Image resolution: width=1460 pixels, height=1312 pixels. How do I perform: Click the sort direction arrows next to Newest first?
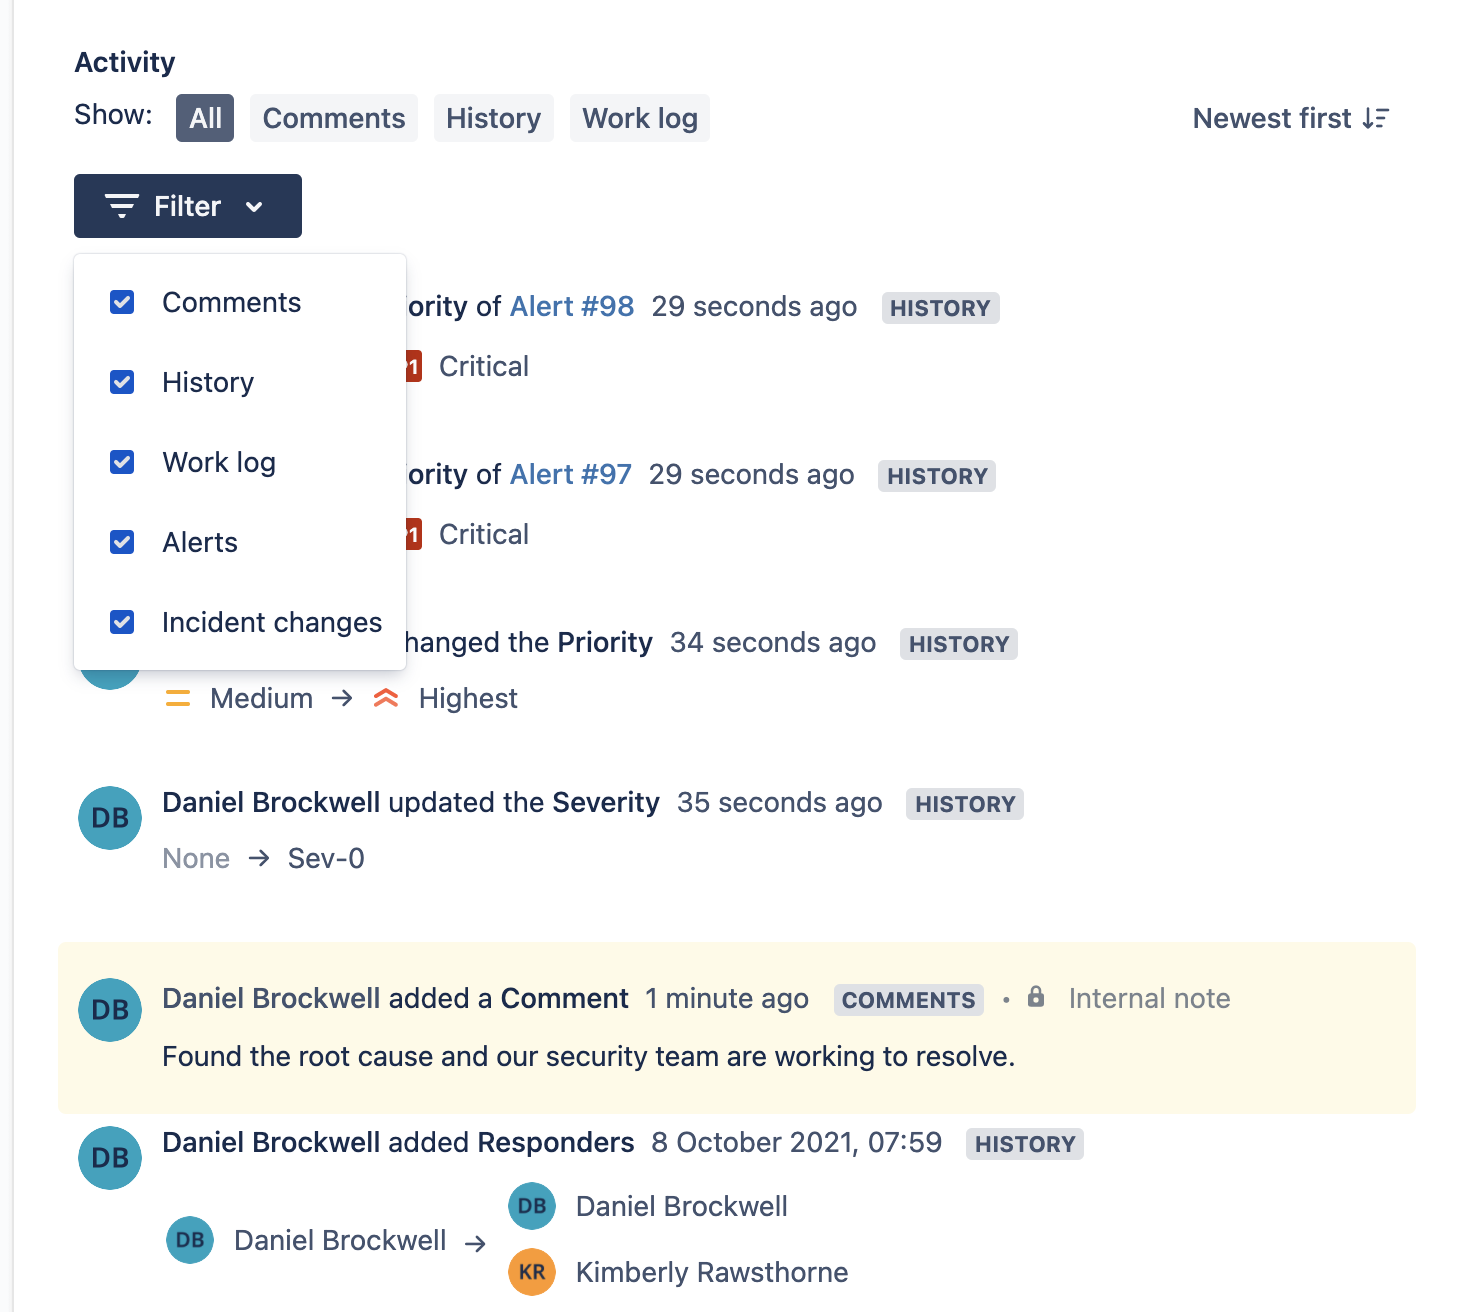1375,118
